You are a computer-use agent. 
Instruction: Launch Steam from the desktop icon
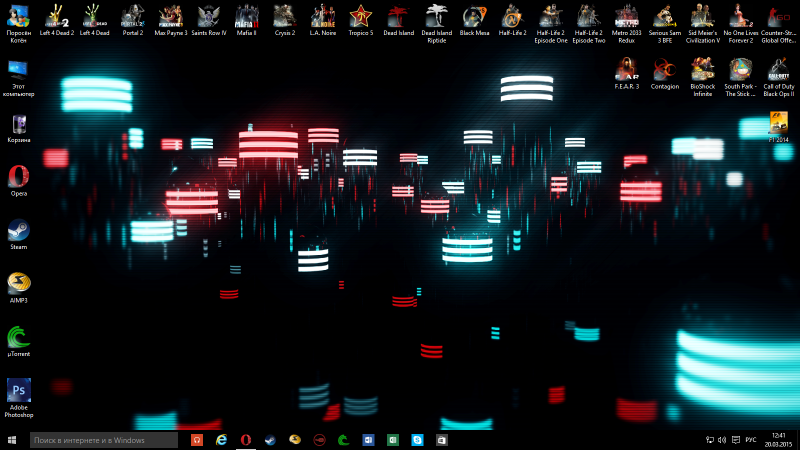point(19,235)
